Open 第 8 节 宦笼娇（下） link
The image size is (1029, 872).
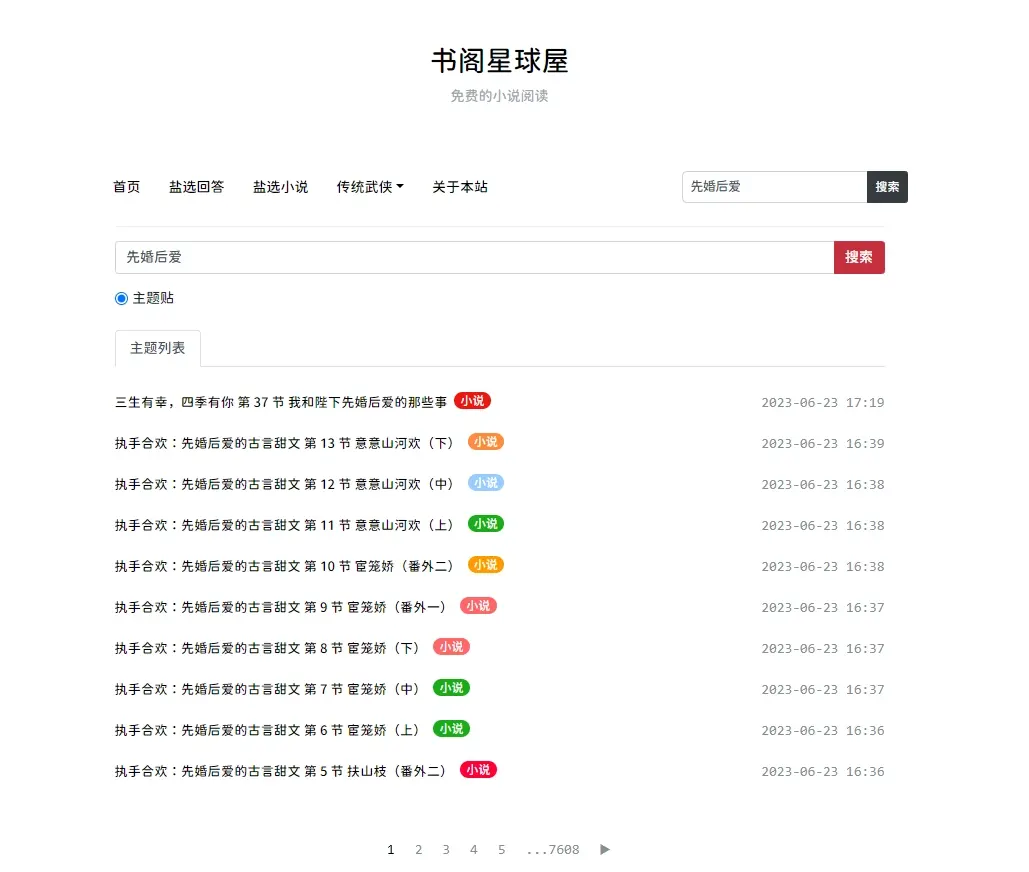(267, 648)
